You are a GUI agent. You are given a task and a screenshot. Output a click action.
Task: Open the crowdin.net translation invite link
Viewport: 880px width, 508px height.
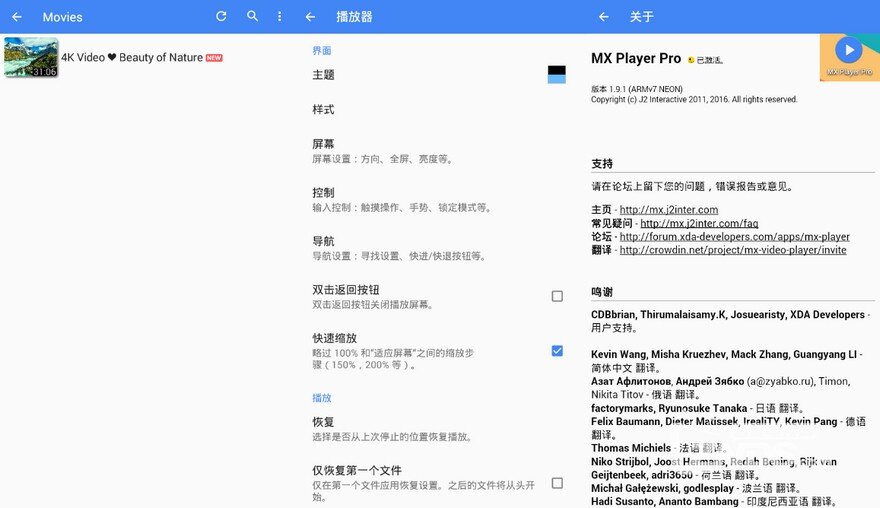pyautogui.click(x=733, y=250)
